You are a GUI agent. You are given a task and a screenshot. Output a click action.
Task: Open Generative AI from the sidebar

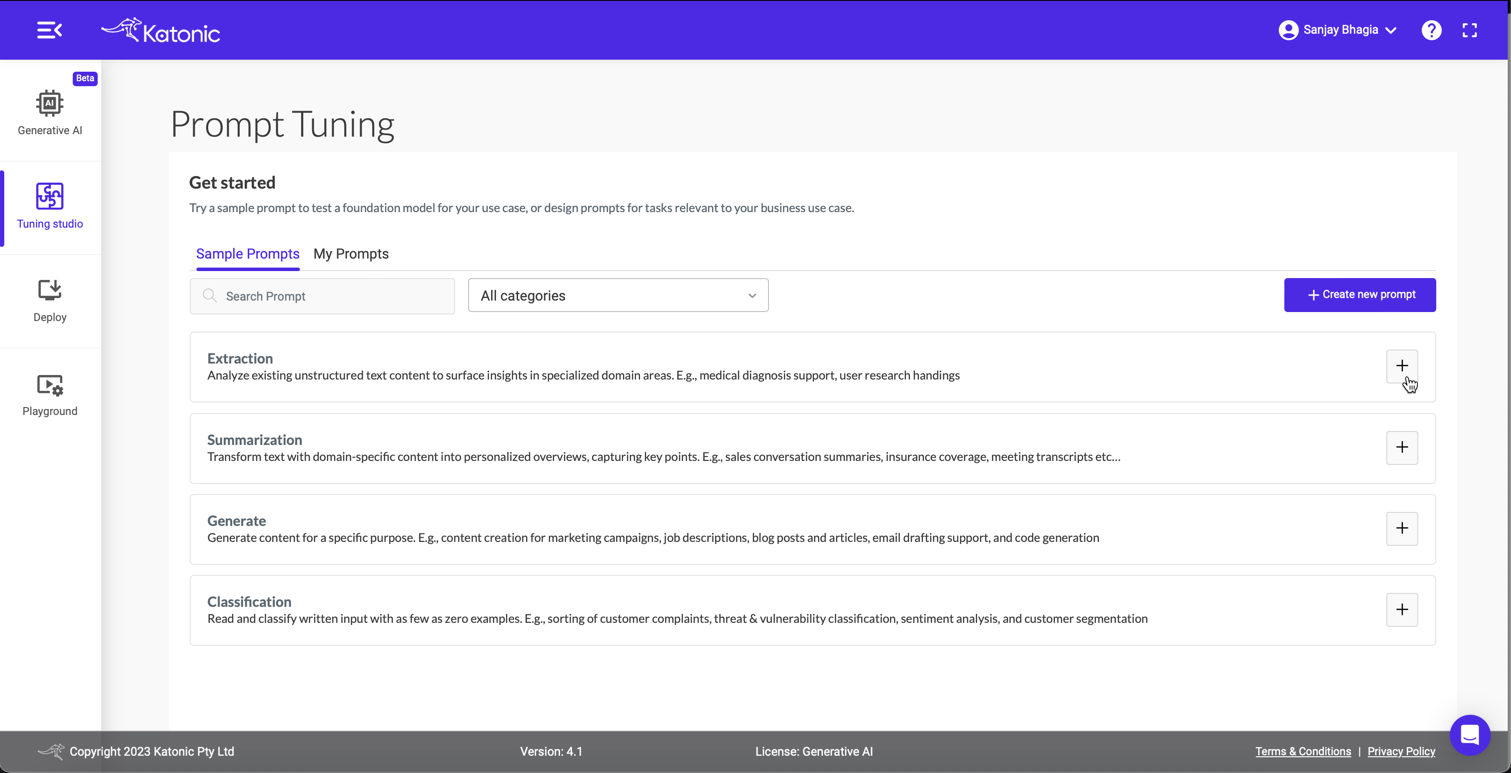click(50, 112)
